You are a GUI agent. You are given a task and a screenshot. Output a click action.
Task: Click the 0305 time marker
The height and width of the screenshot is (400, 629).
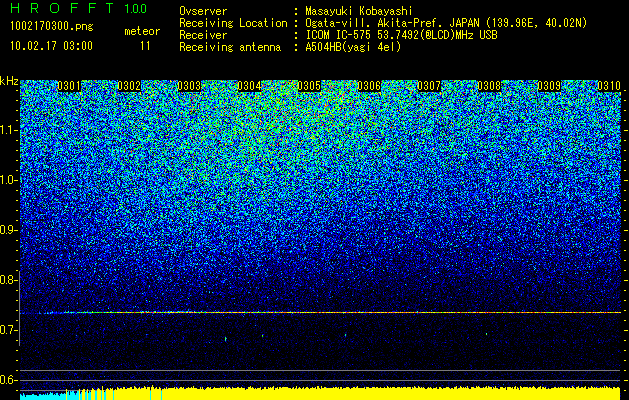pyautogui.click(x=309, y=86)
